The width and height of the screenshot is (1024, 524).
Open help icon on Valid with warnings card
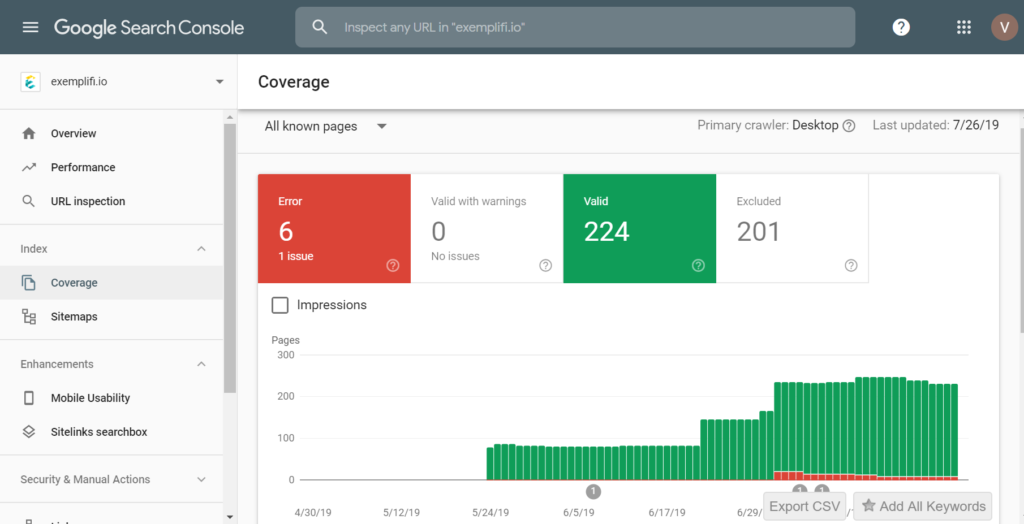click(545, 265)
